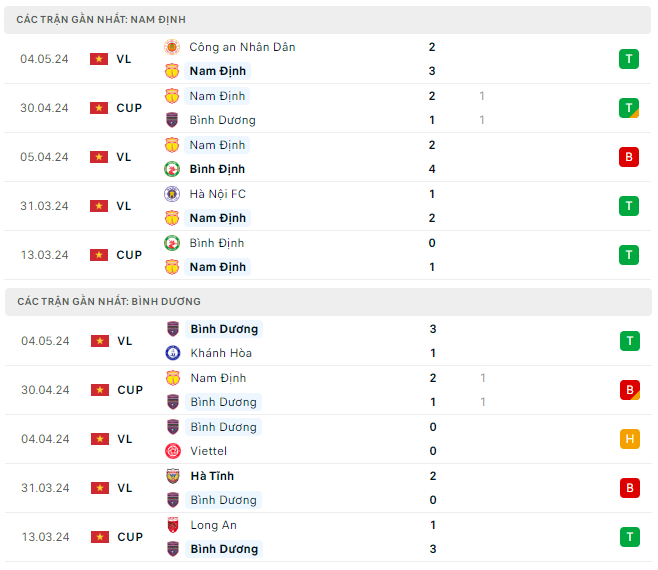The height and width of the screenshot is (570, 658).
Task: Click the orange H draw badge
Action: (x=629, y=439)
